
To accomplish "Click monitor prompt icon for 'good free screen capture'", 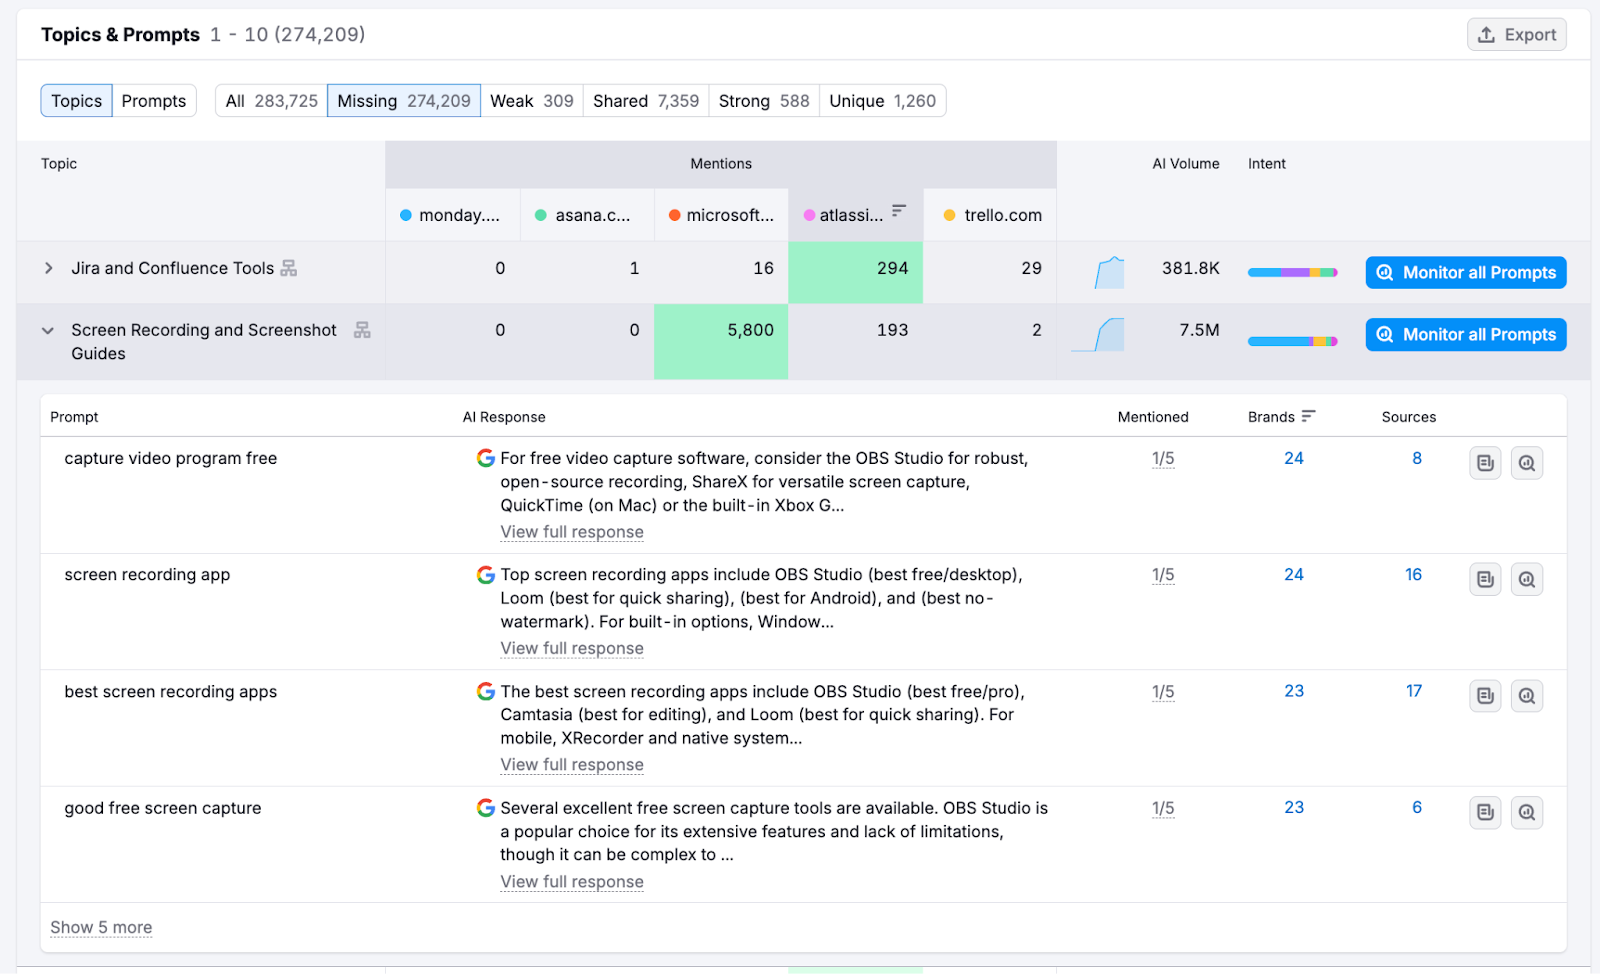I will [x=1526, y=812].
